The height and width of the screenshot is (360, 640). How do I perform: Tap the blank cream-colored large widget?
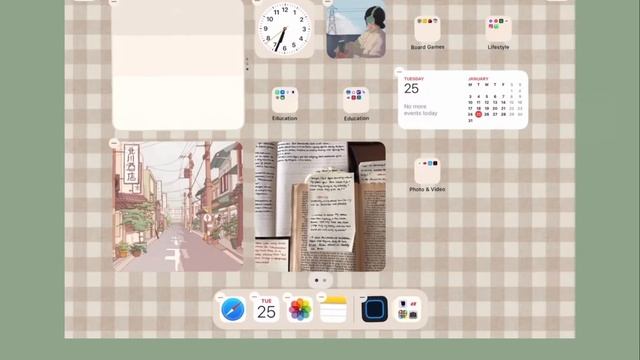click(178, 65)
